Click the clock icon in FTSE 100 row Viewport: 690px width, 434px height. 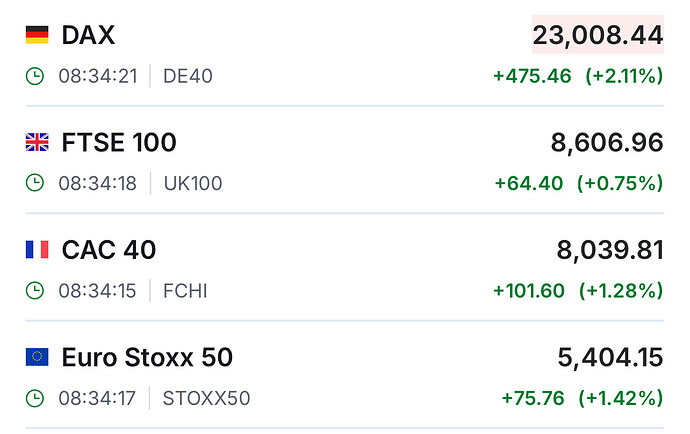pyautogui.click(x=35, y=183)
